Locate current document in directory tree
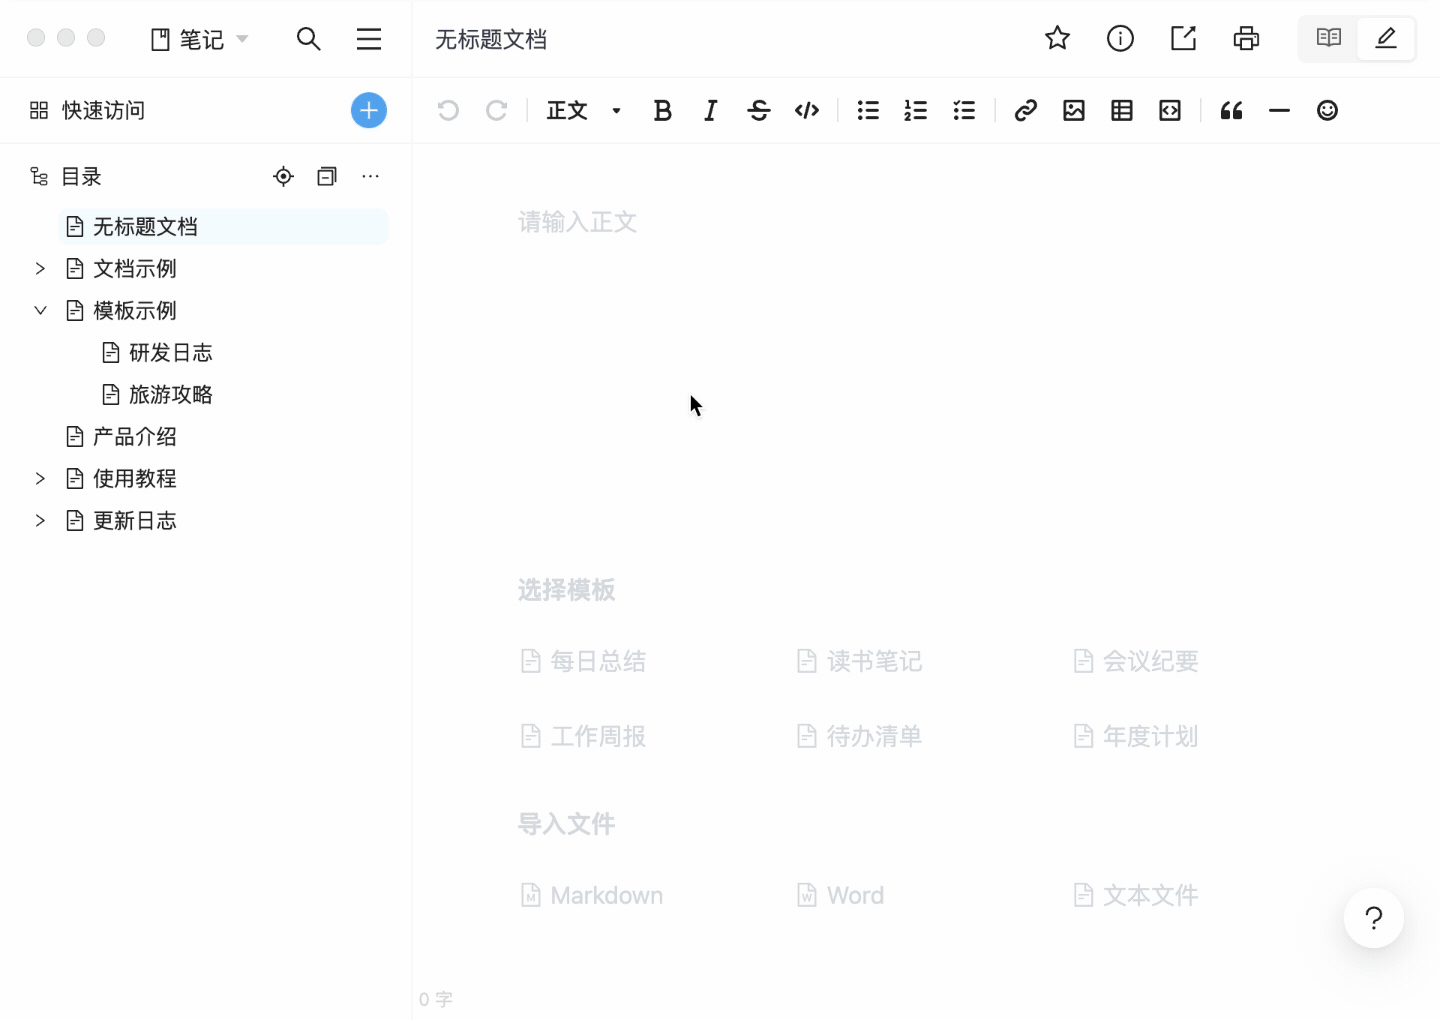 (284, 176)
